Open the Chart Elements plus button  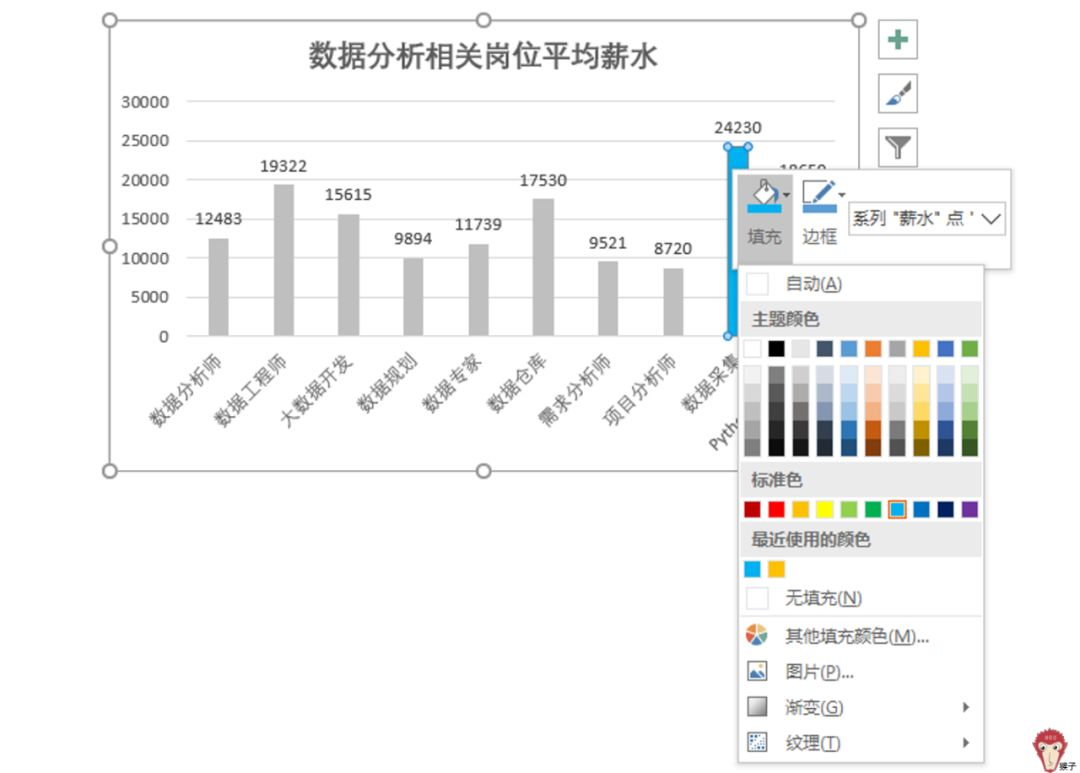897,39
